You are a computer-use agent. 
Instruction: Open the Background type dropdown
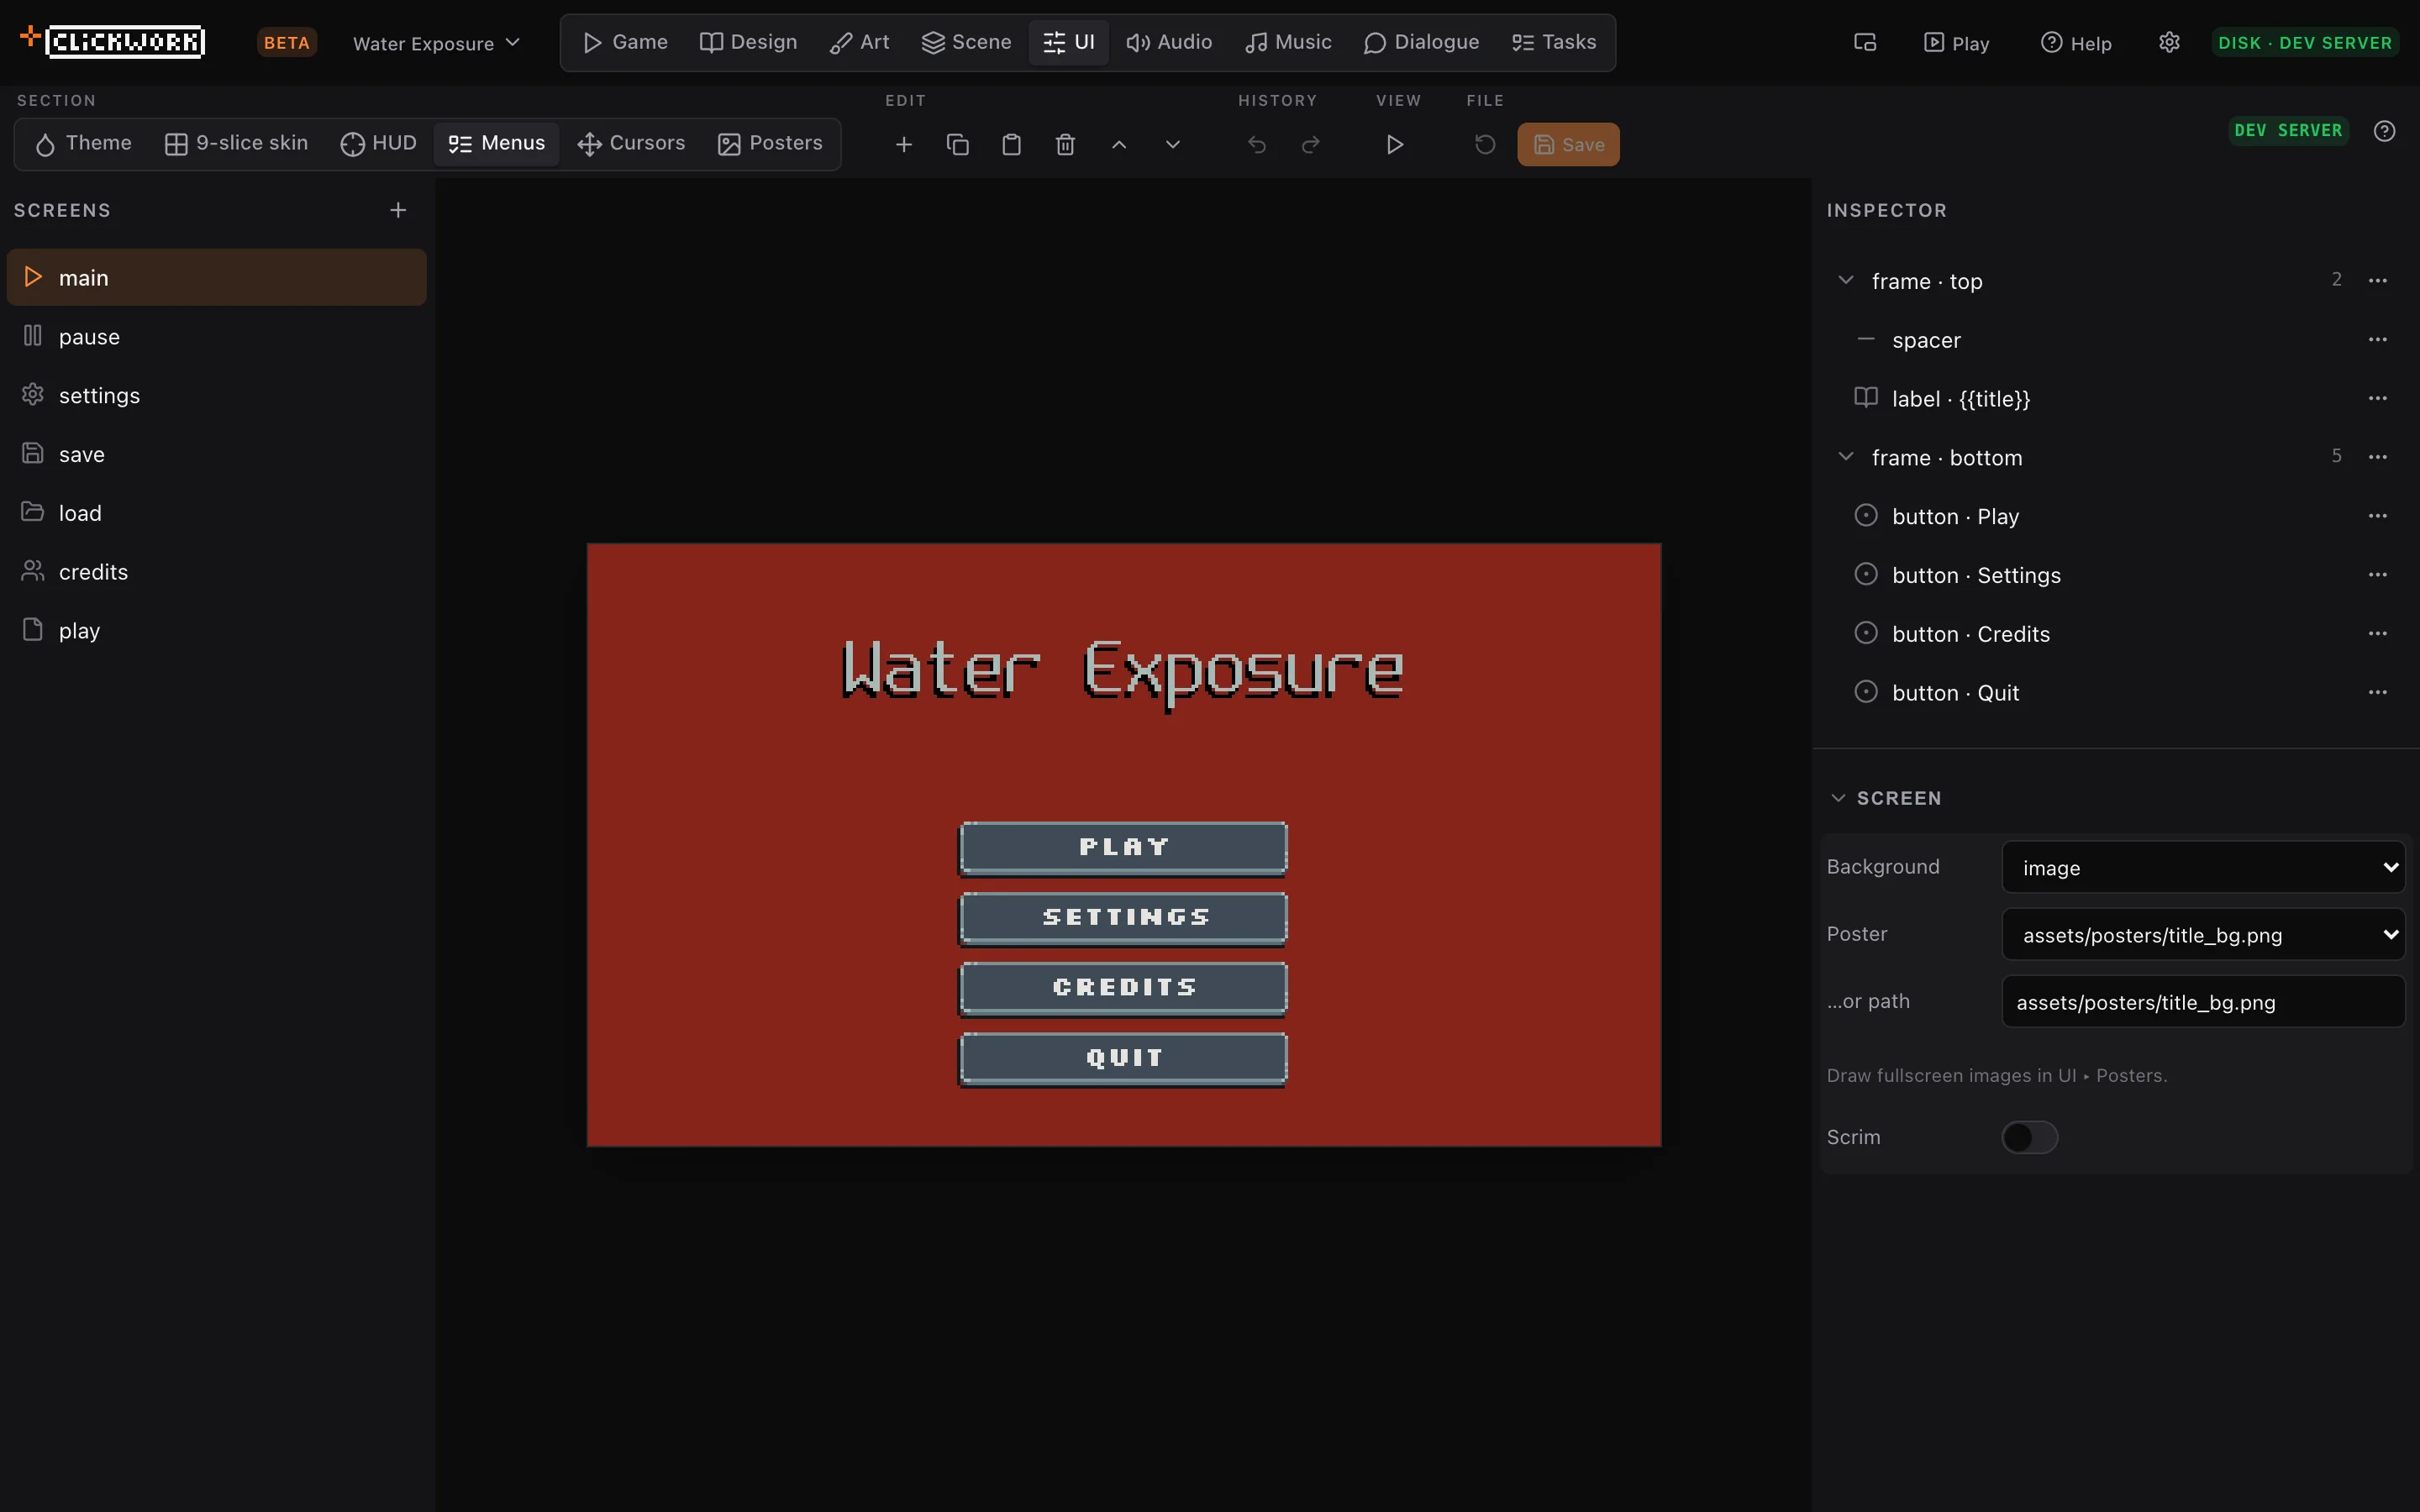(x=2203, y=867)
